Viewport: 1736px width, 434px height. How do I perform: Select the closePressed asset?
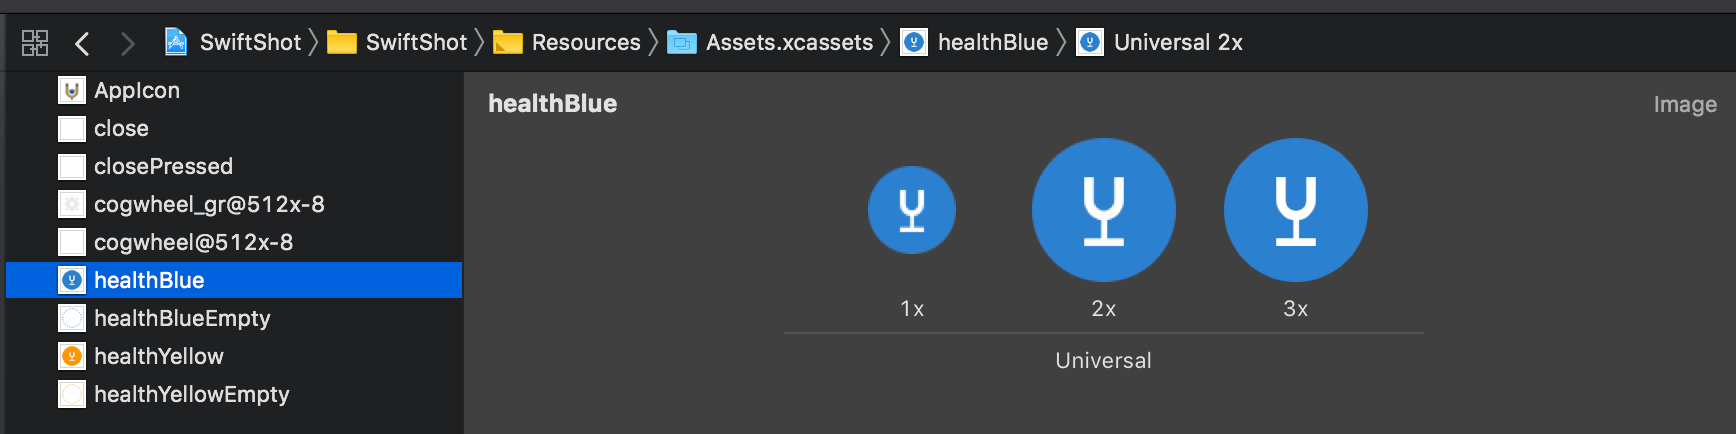point(234,166)
